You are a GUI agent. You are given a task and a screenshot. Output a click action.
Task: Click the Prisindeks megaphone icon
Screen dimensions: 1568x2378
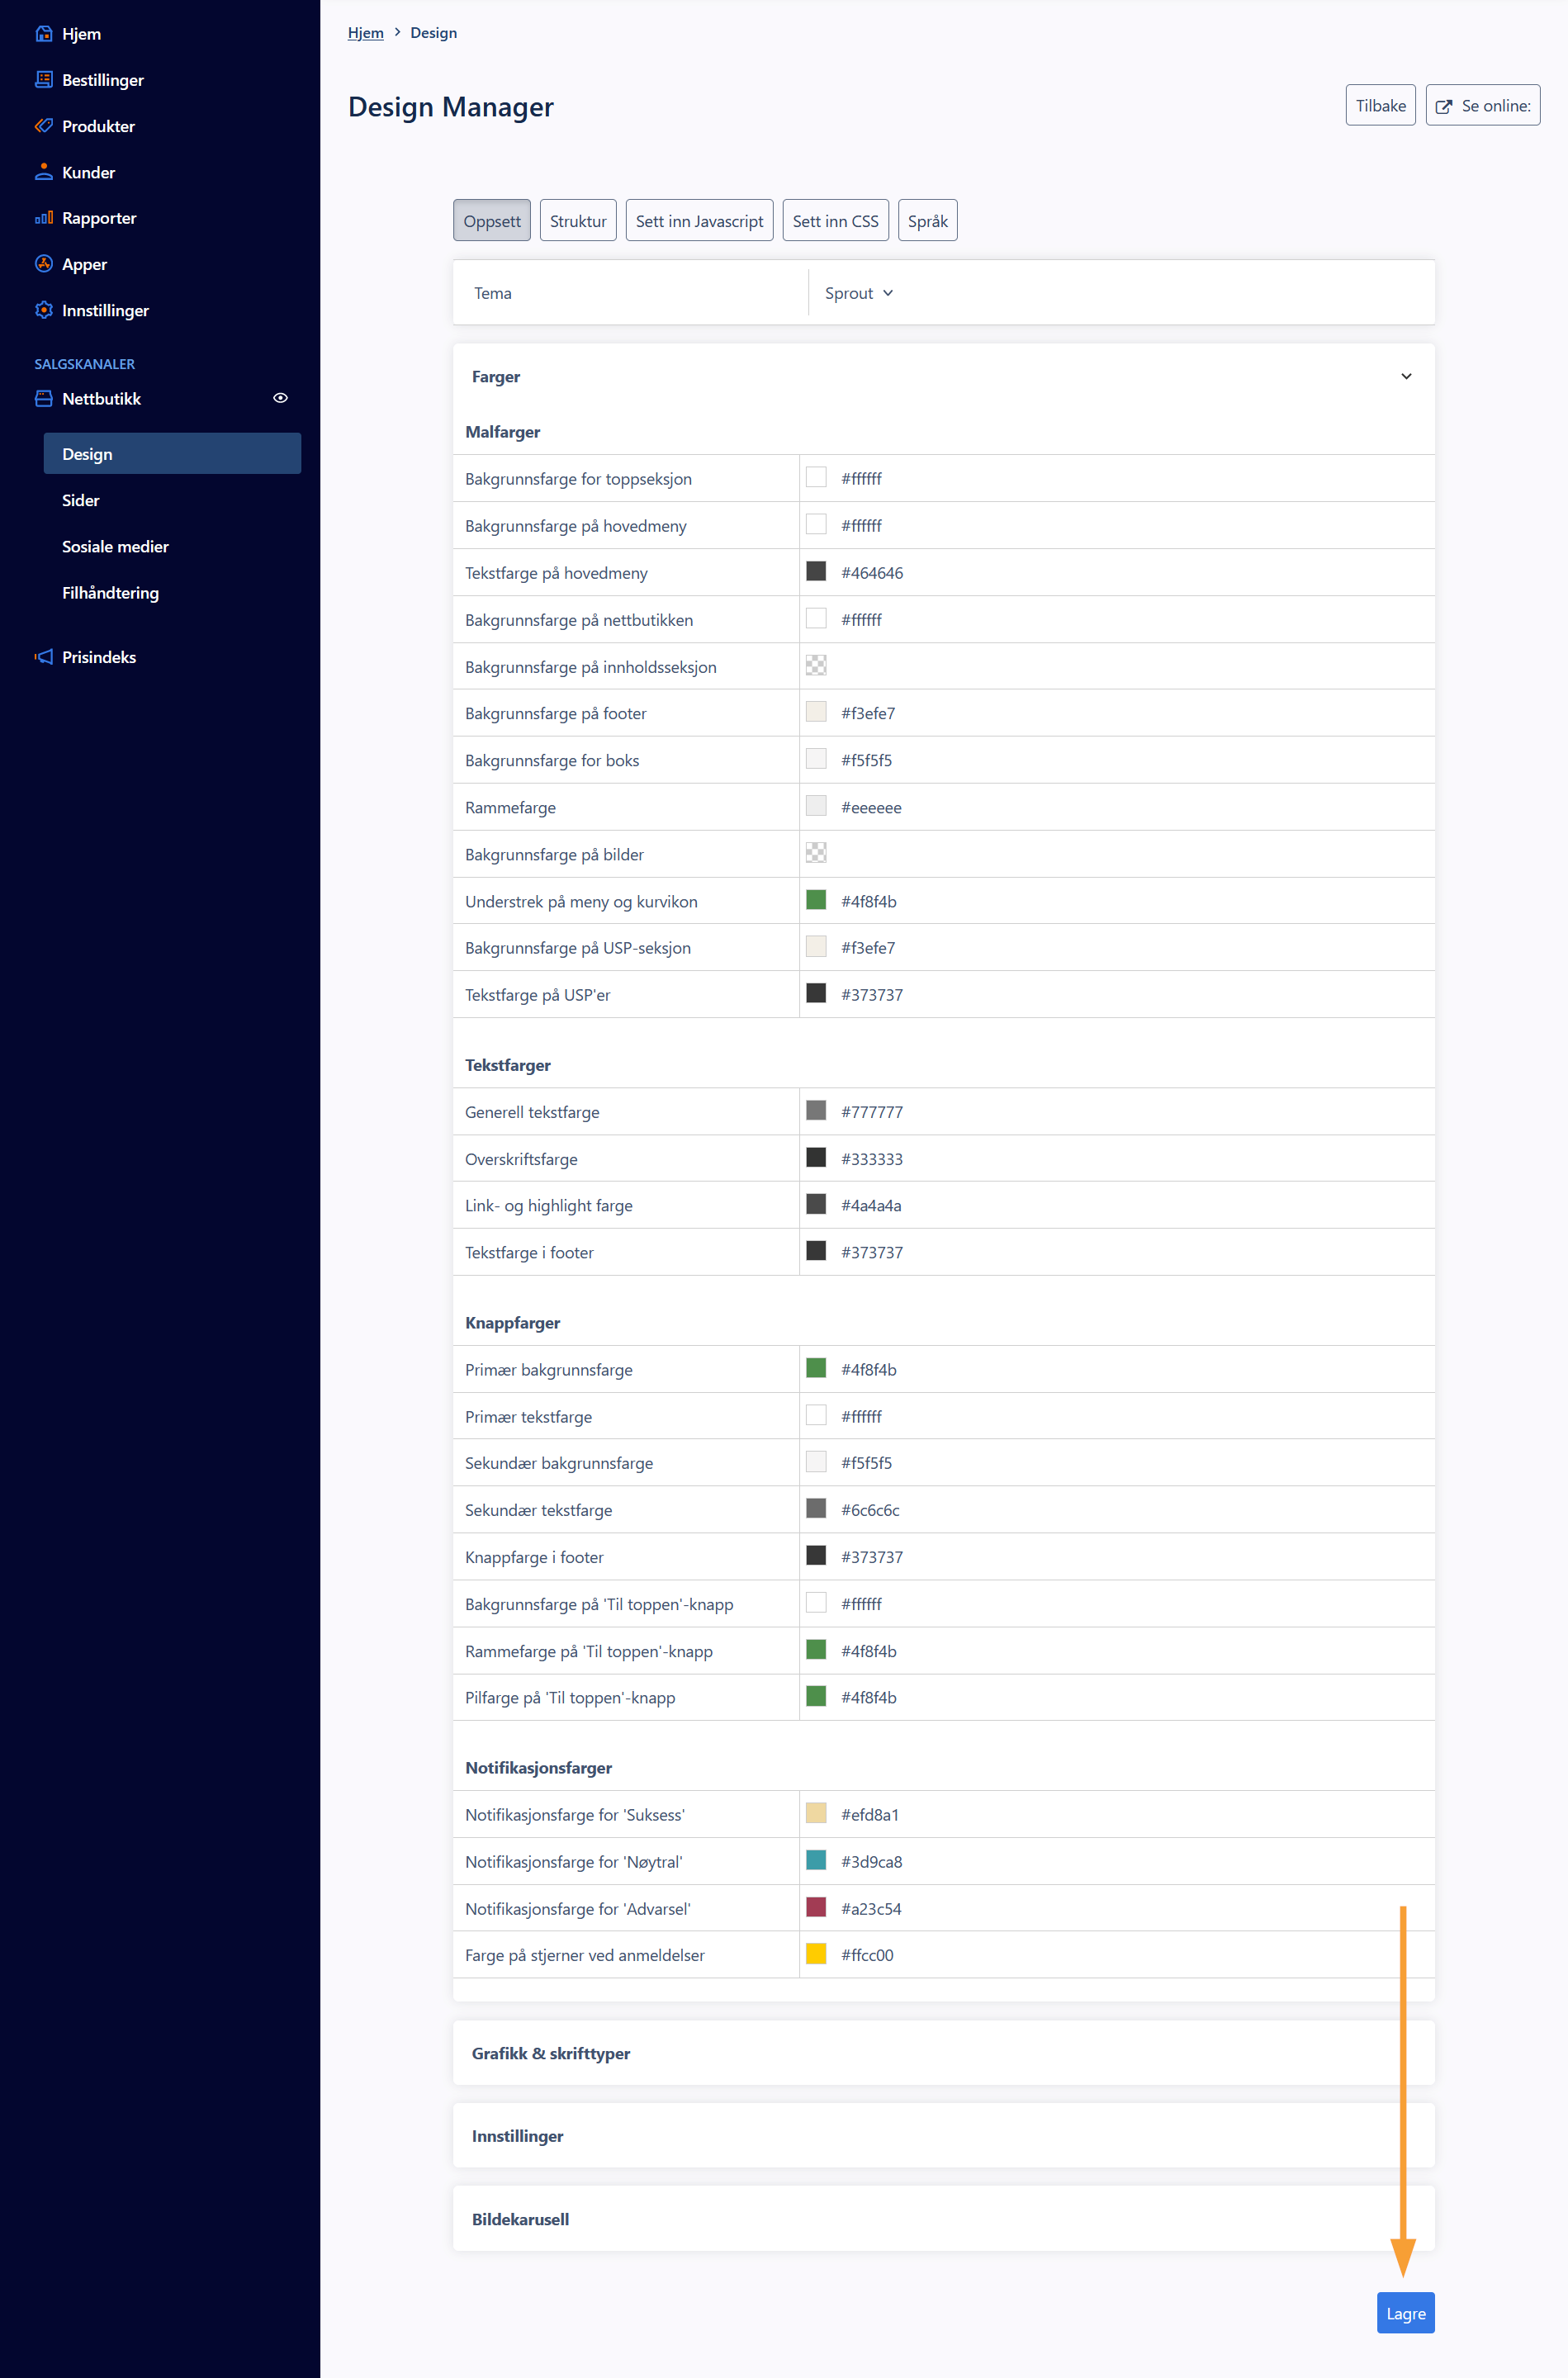pyautogui.click(x=43, y=657)
